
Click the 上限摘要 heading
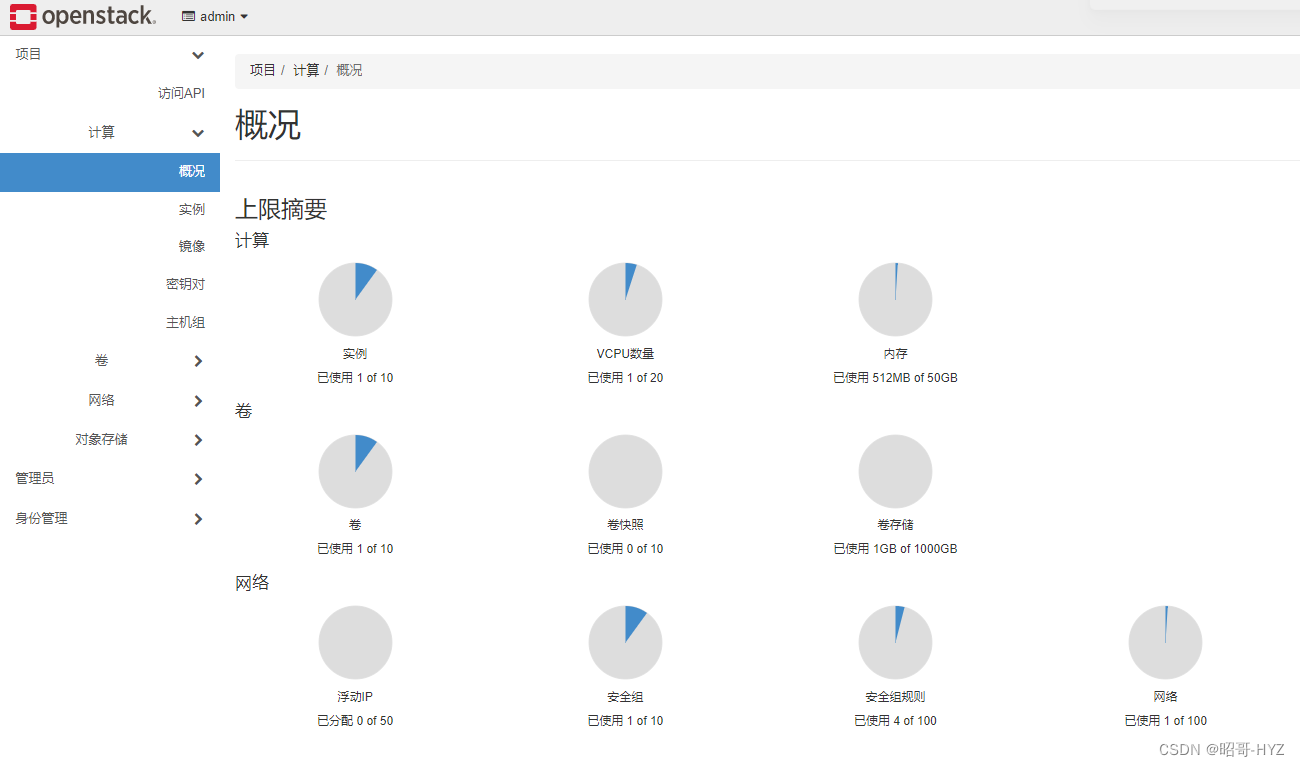(281, 209)
